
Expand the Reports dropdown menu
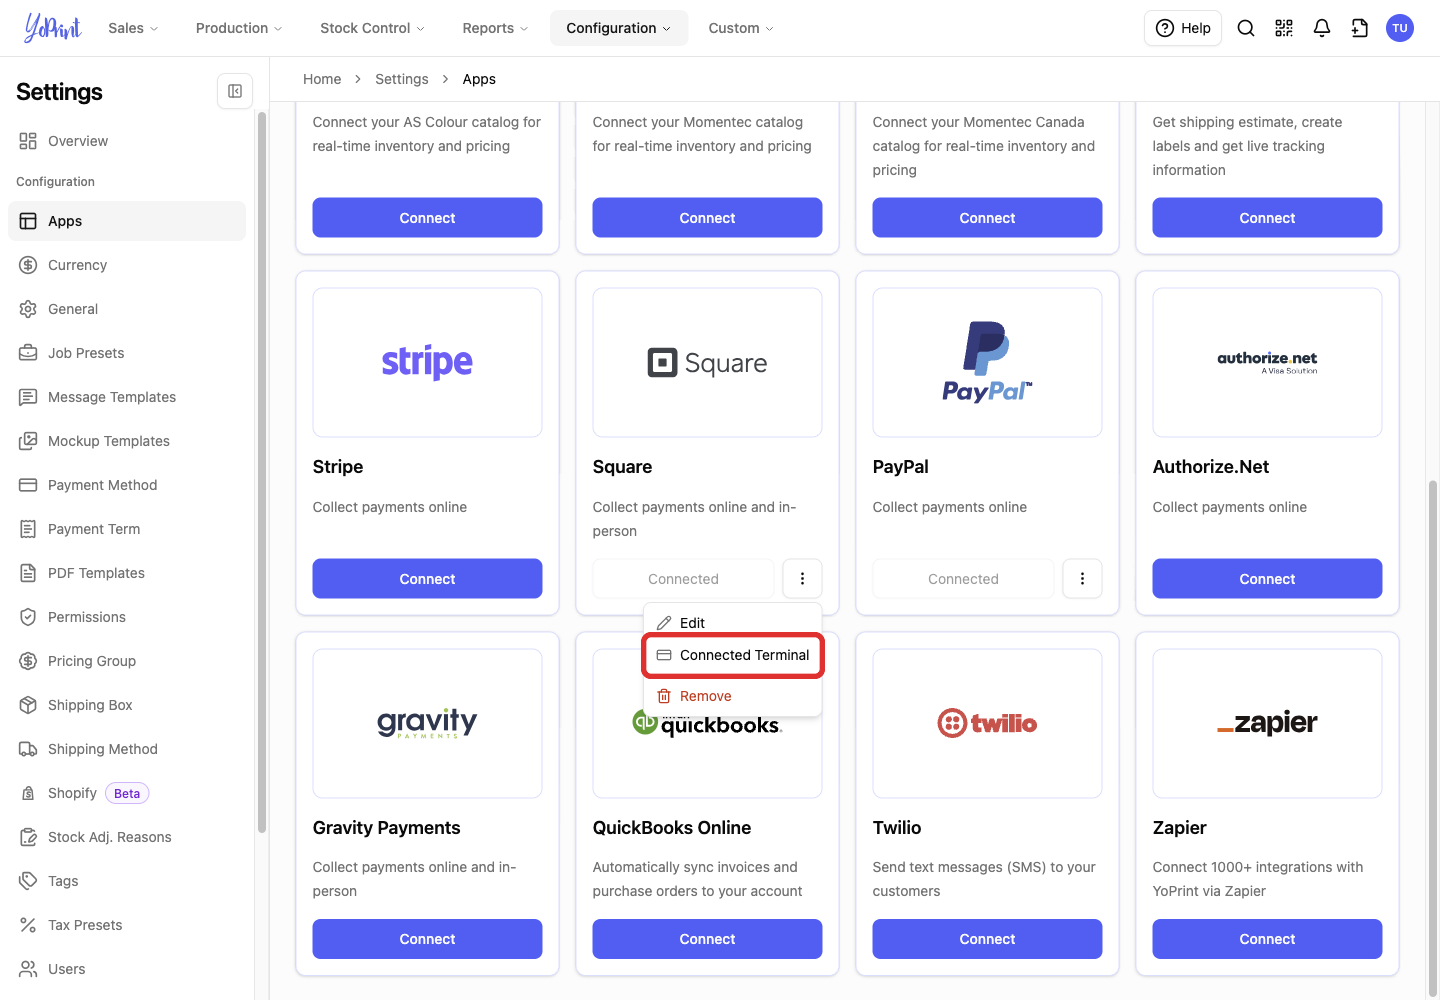pyautogui.click(x=495, y=28)
